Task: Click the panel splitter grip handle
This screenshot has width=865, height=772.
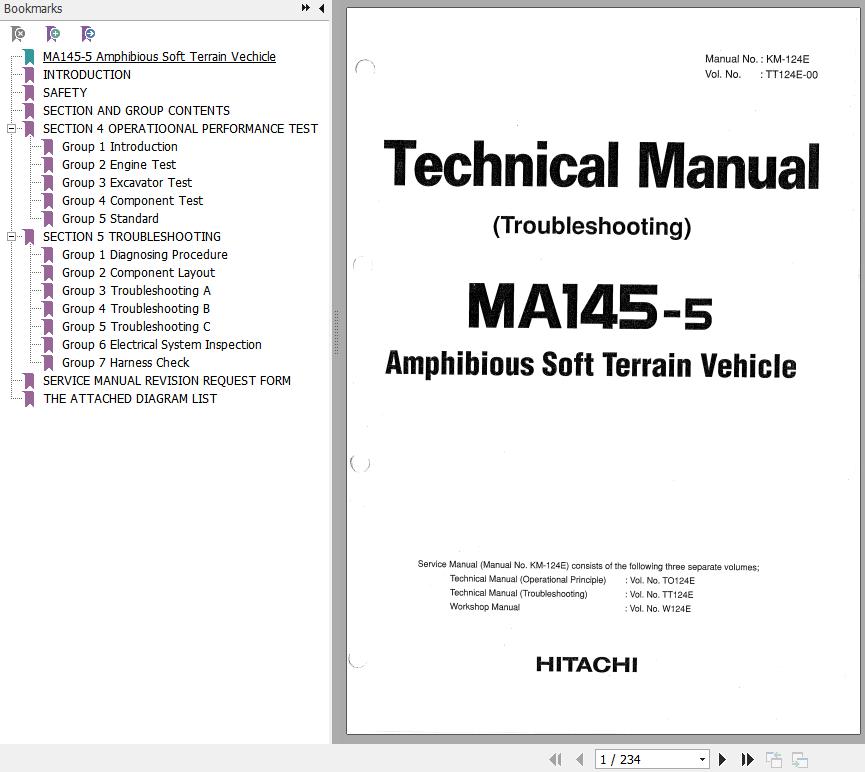Action: click(x=335, y=333)
